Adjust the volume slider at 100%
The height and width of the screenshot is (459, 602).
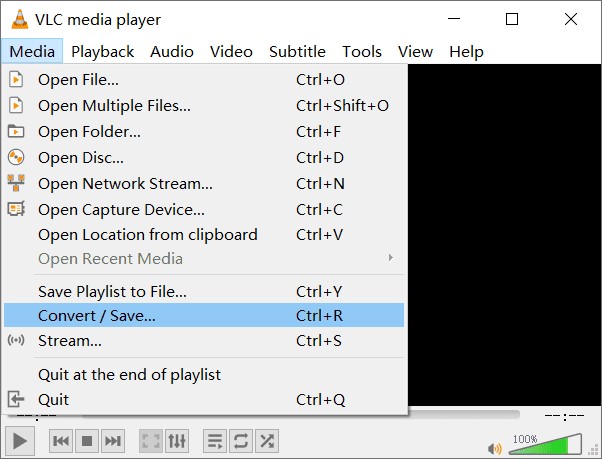(x=545, y=444)
